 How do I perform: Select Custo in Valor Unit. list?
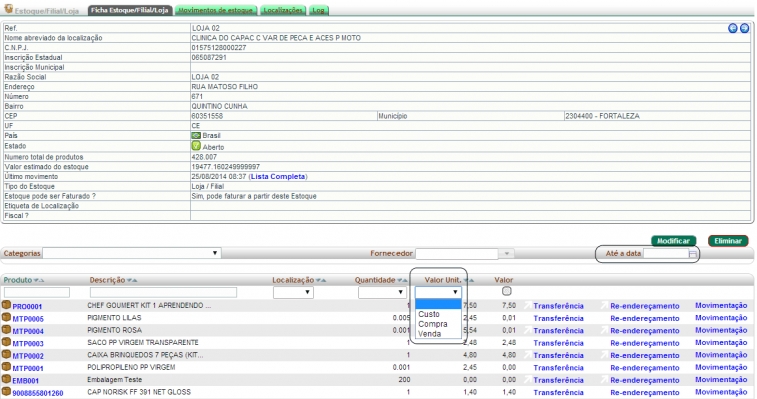(x=429, y=314)
